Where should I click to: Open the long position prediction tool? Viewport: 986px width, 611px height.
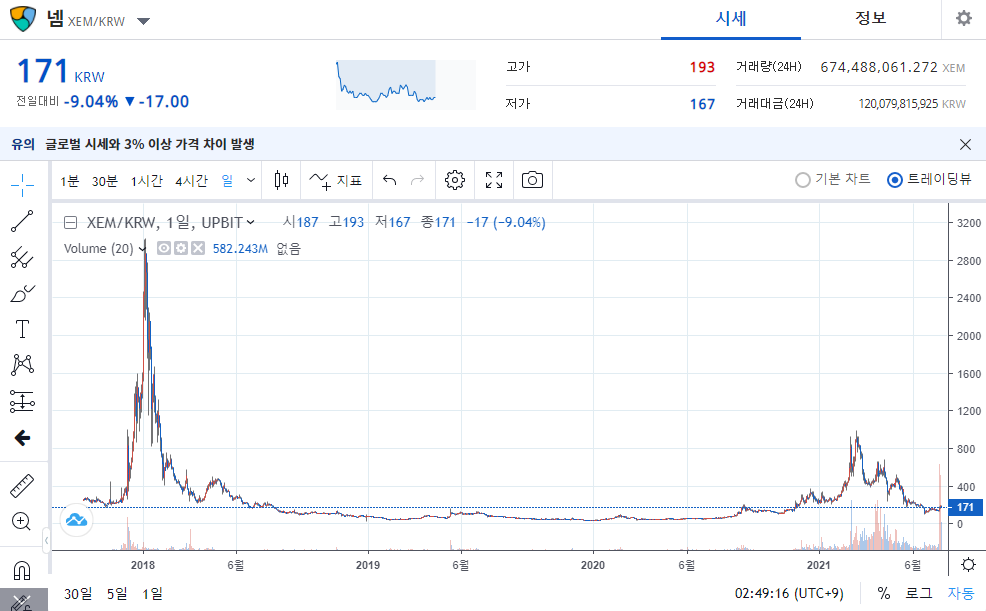pyautogui.click(x=22, y=401)
